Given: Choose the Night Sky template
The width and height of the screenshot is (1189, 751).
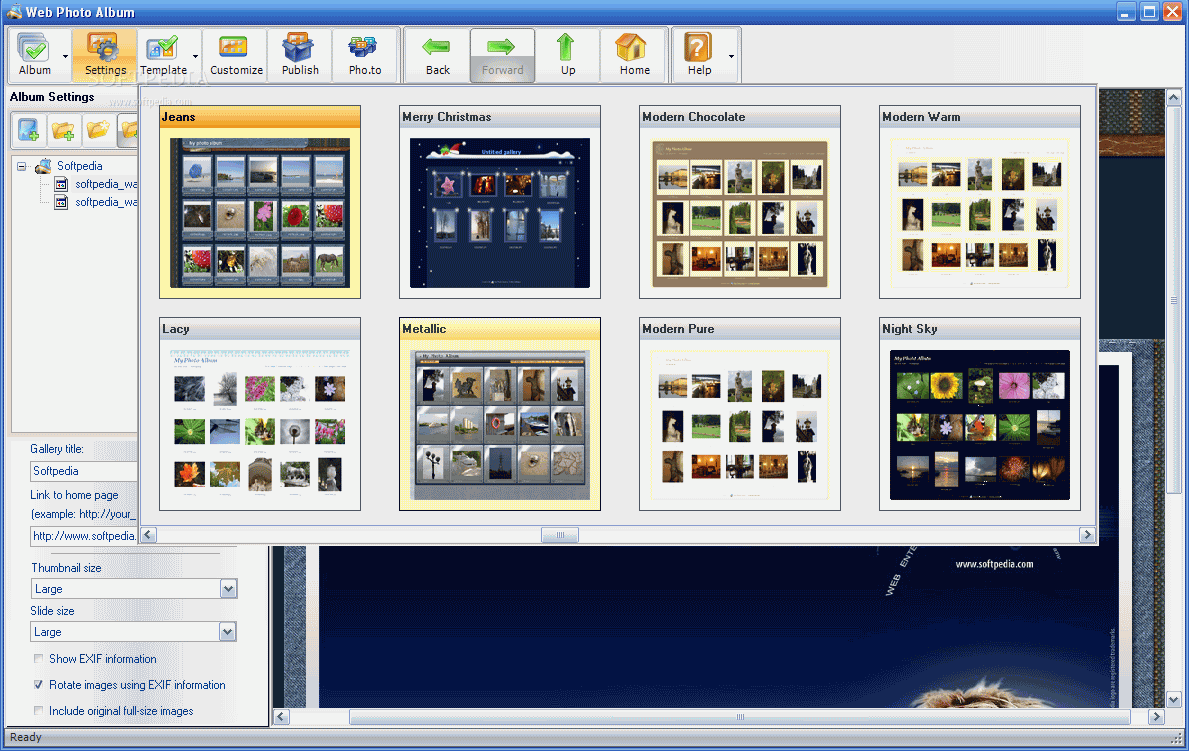Looking at the screenshot, I should [980, 414].
